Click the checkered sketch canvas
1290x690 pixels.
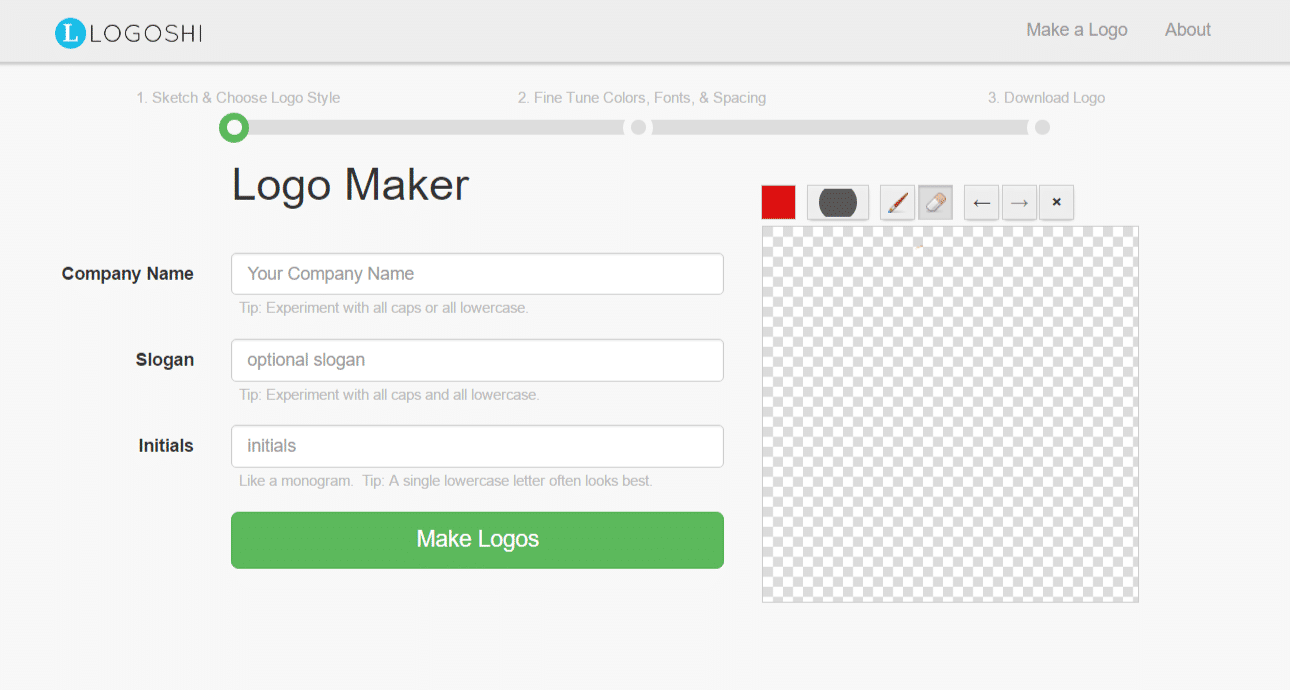950,414
